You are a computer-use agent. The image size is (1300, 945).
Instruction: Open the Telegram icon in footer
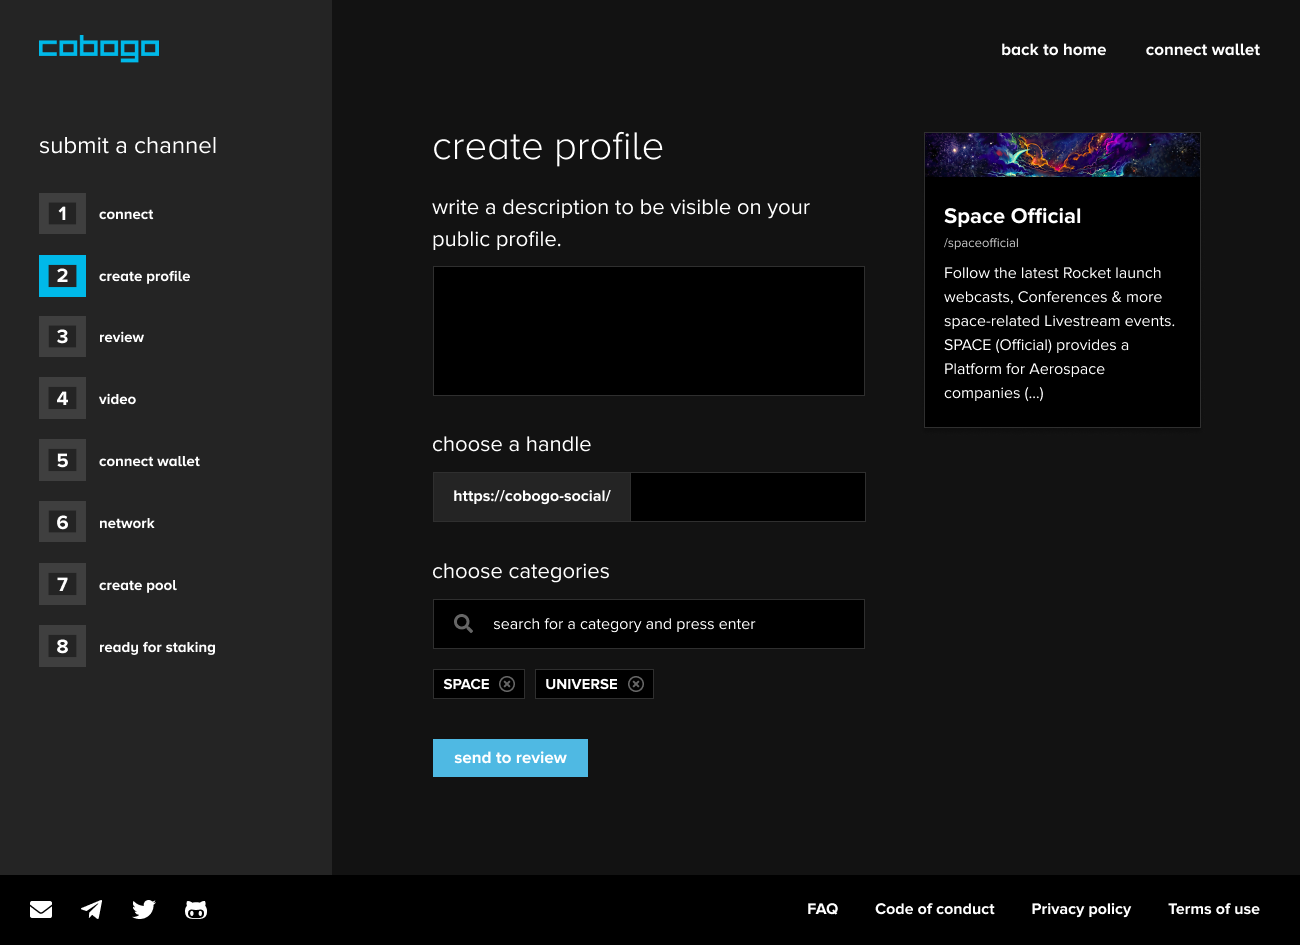[92, 909]
